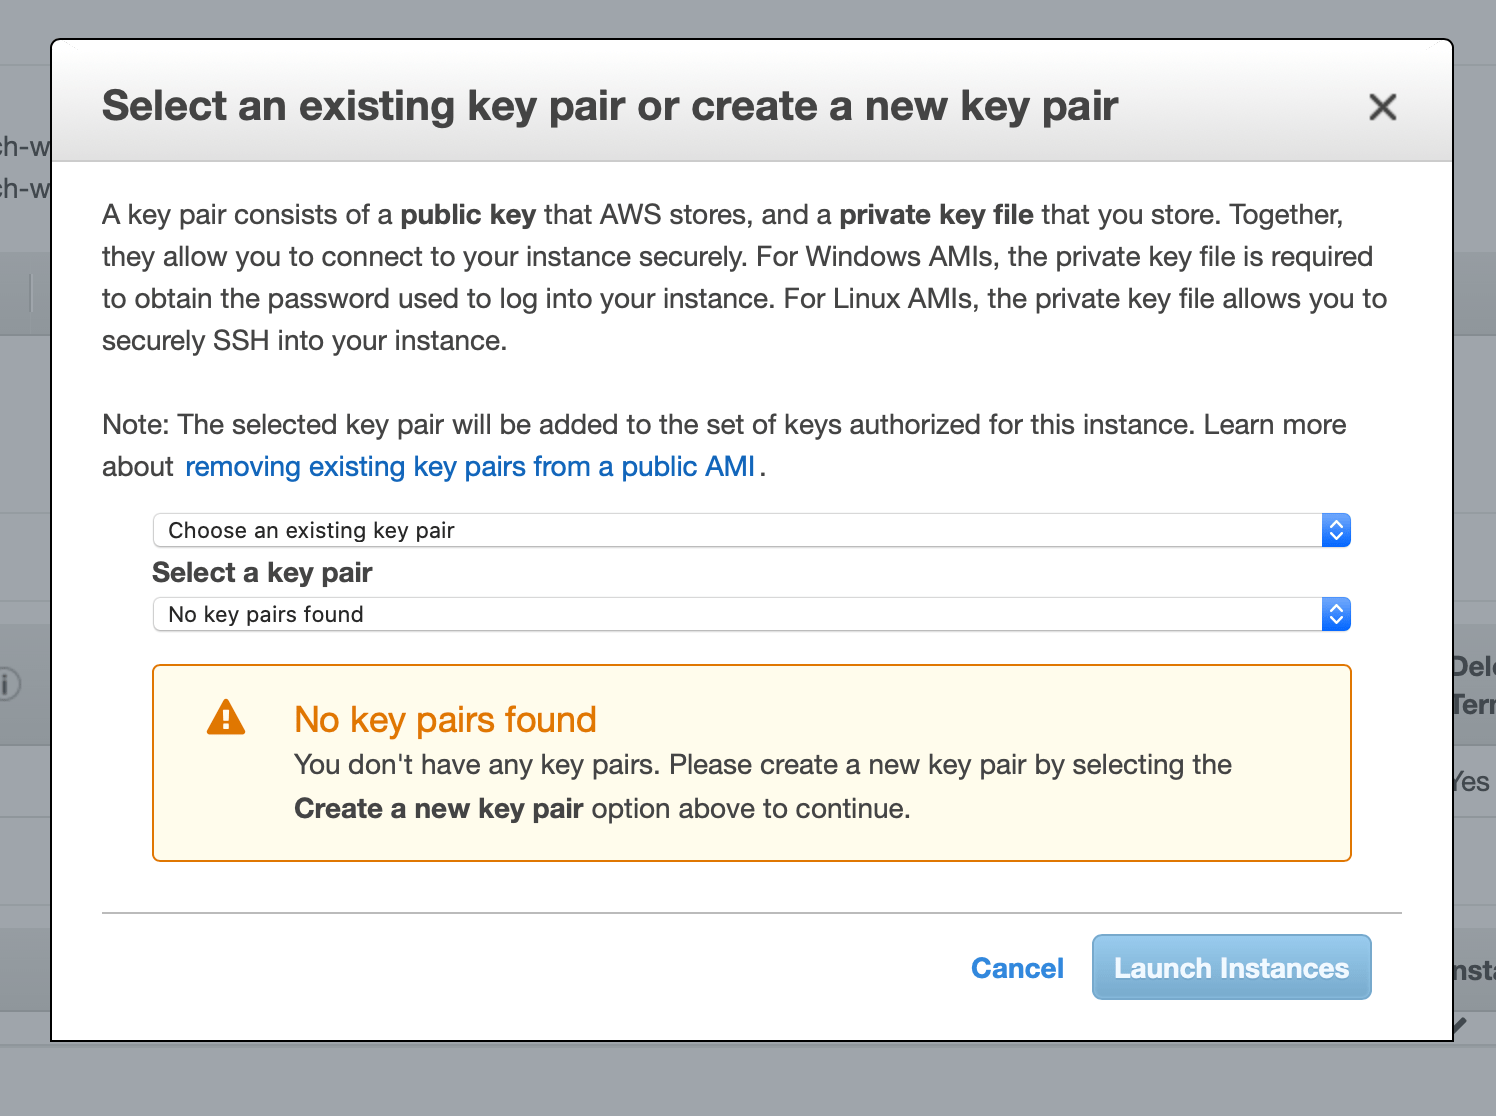Click the bold "Create a new key pair" text

click(x=438, y=808)
